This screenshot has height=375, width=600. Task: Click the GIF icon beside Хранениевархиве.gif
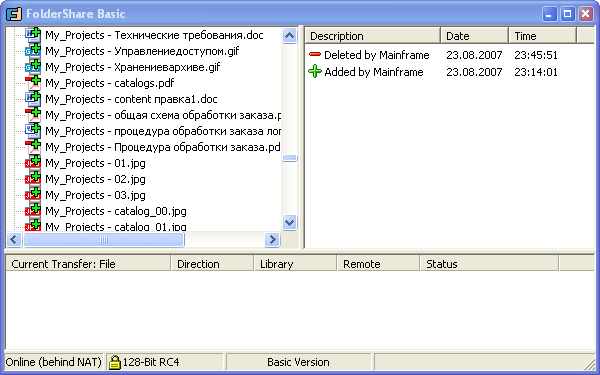pyautogui.click(x=33, y=67)
